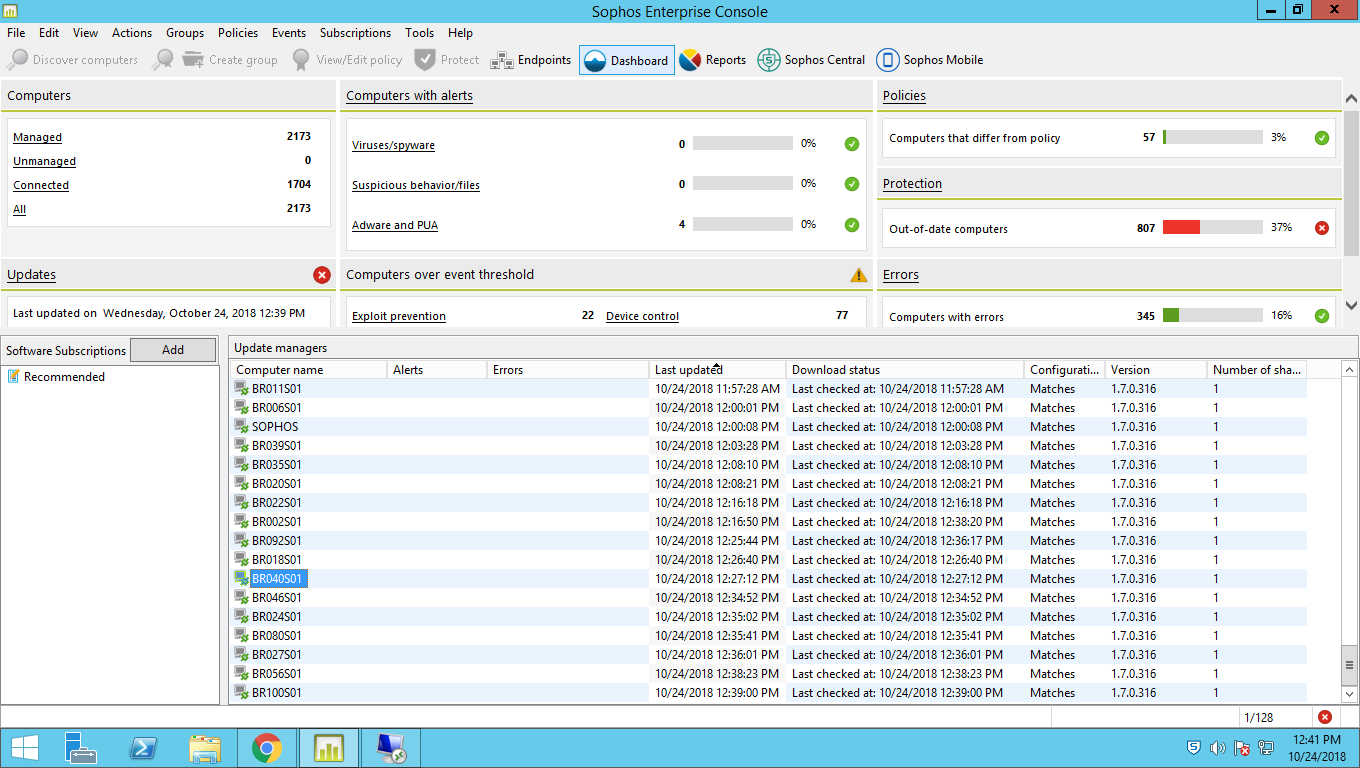Image resolution: width=1360 pixels, height=768 pixels.
Task: Sort by the Last updated column header
Action: click(716, 370)
